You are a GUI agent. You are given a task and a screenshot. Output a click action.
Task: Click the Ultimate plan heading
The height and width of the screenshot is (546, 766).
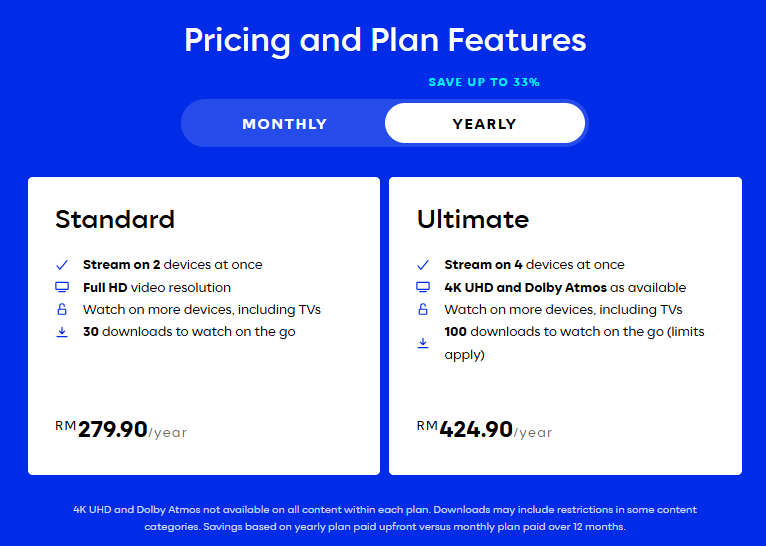[473, 219]
